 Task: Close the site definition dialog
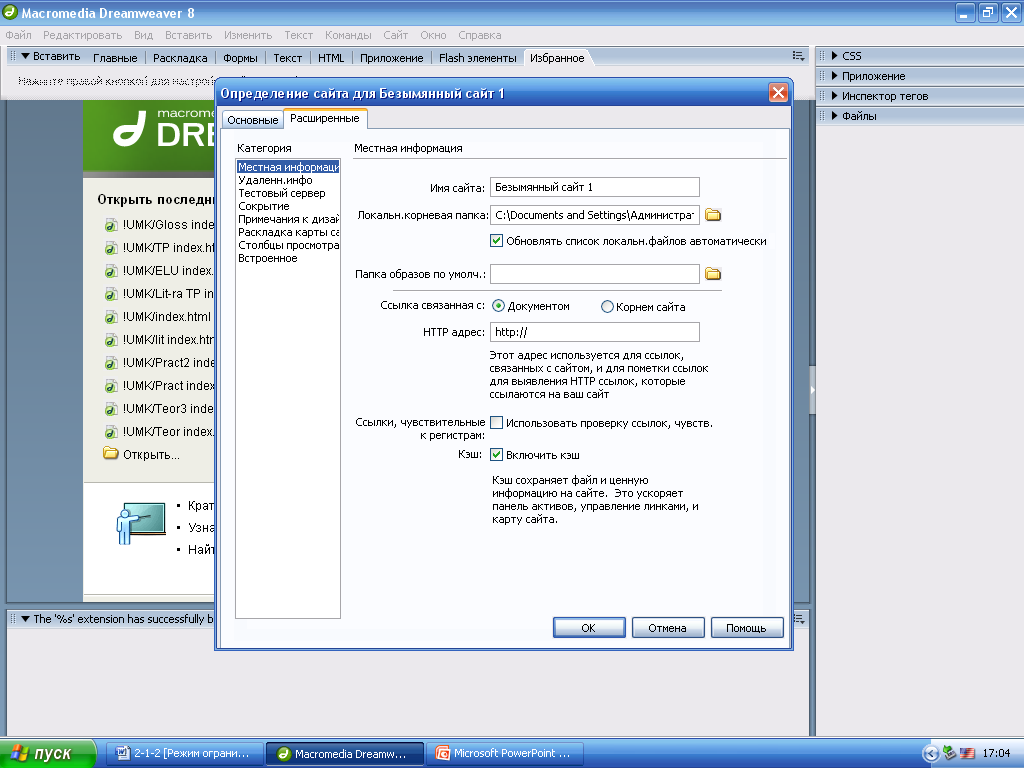[x=778, y=93]
